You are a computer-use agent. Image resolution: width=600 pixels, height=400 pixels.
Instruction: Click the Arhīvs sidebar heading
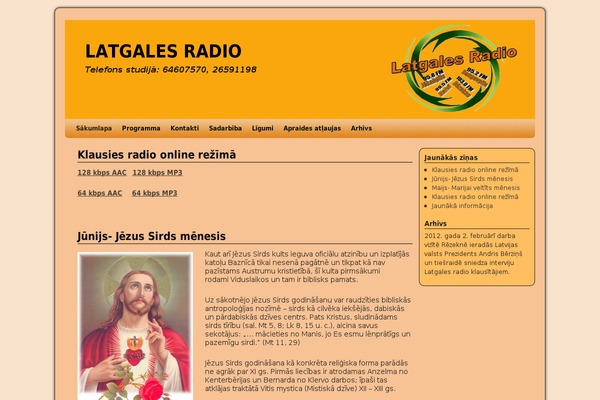tap(435, 224)
